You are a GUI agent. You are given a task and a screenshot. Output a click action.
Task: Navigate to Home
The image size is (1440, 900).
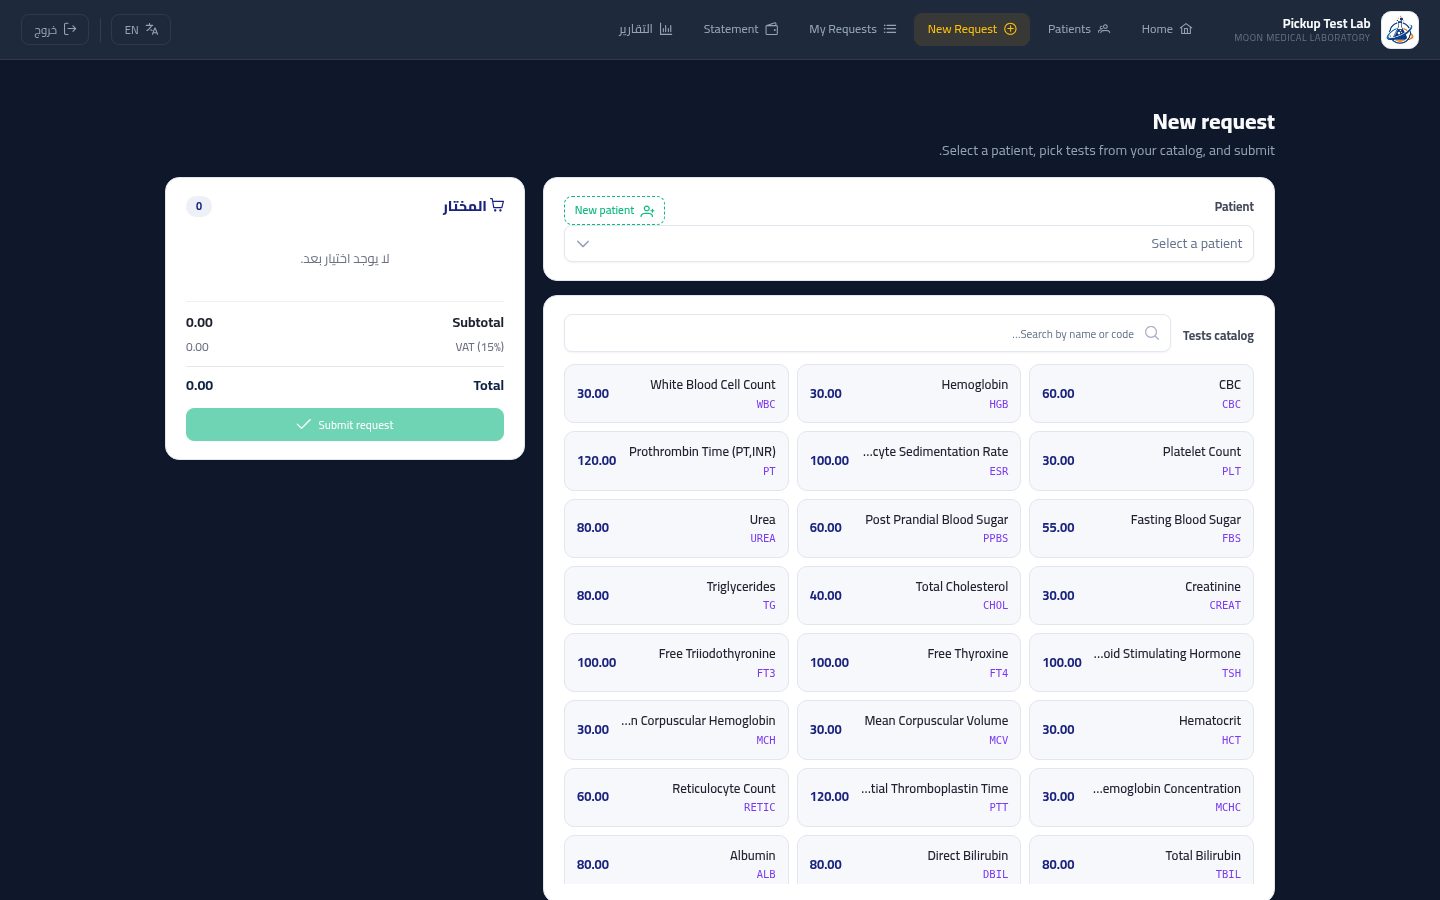(1167, 29)
